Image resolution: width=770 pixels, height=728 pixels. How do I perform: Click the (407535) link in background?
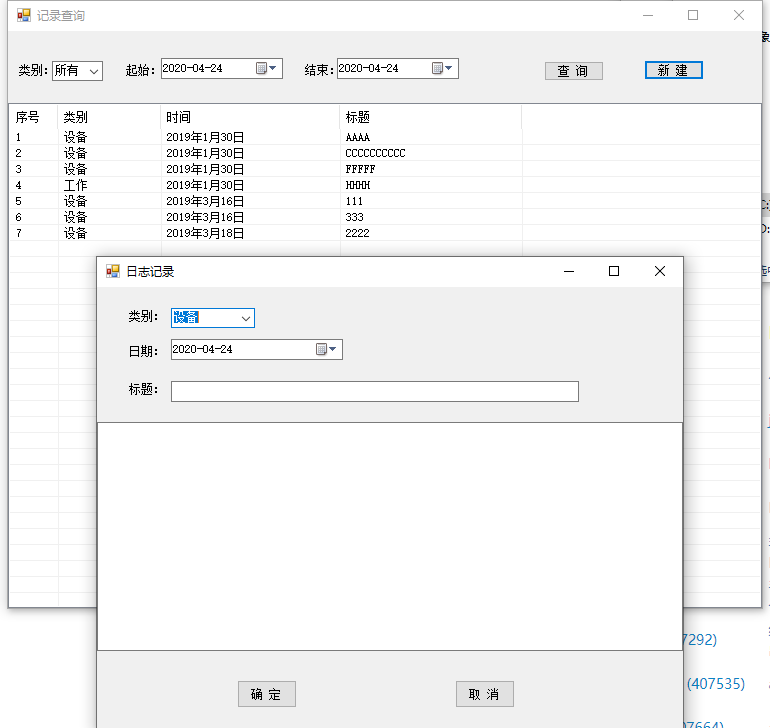(715, 683)
